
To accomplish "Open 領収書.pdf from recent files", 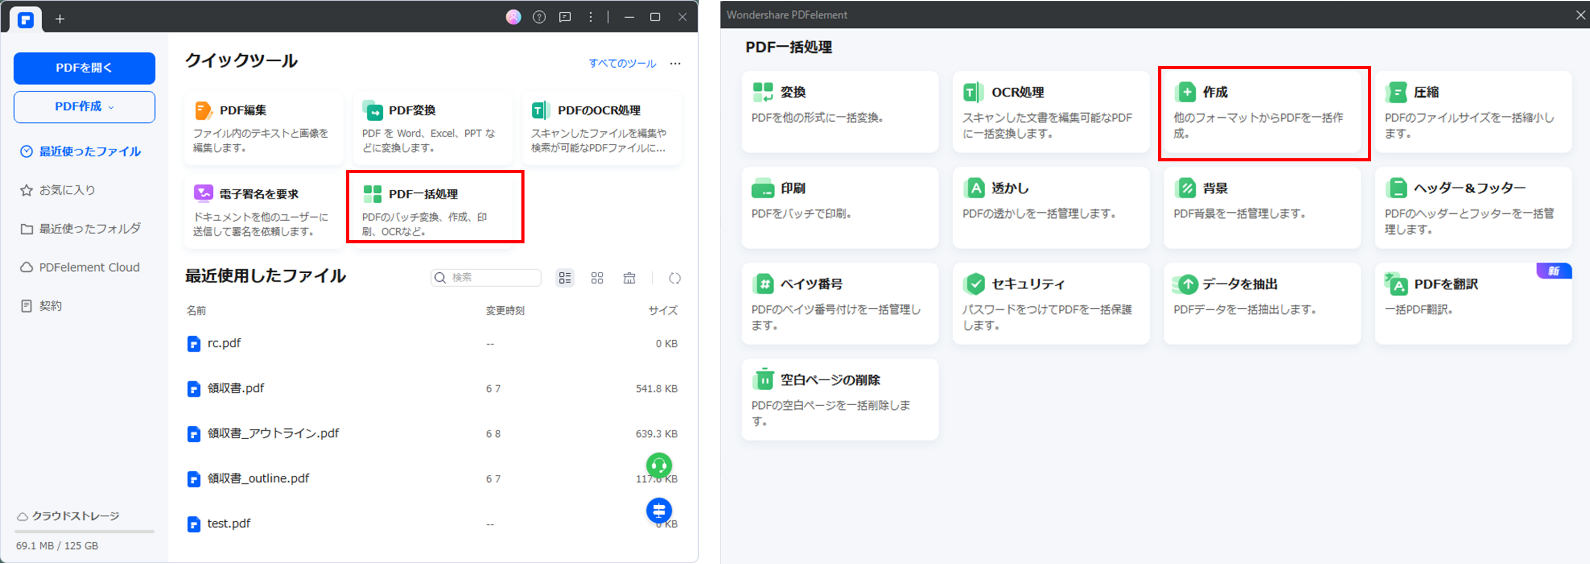I will [432, 389].
